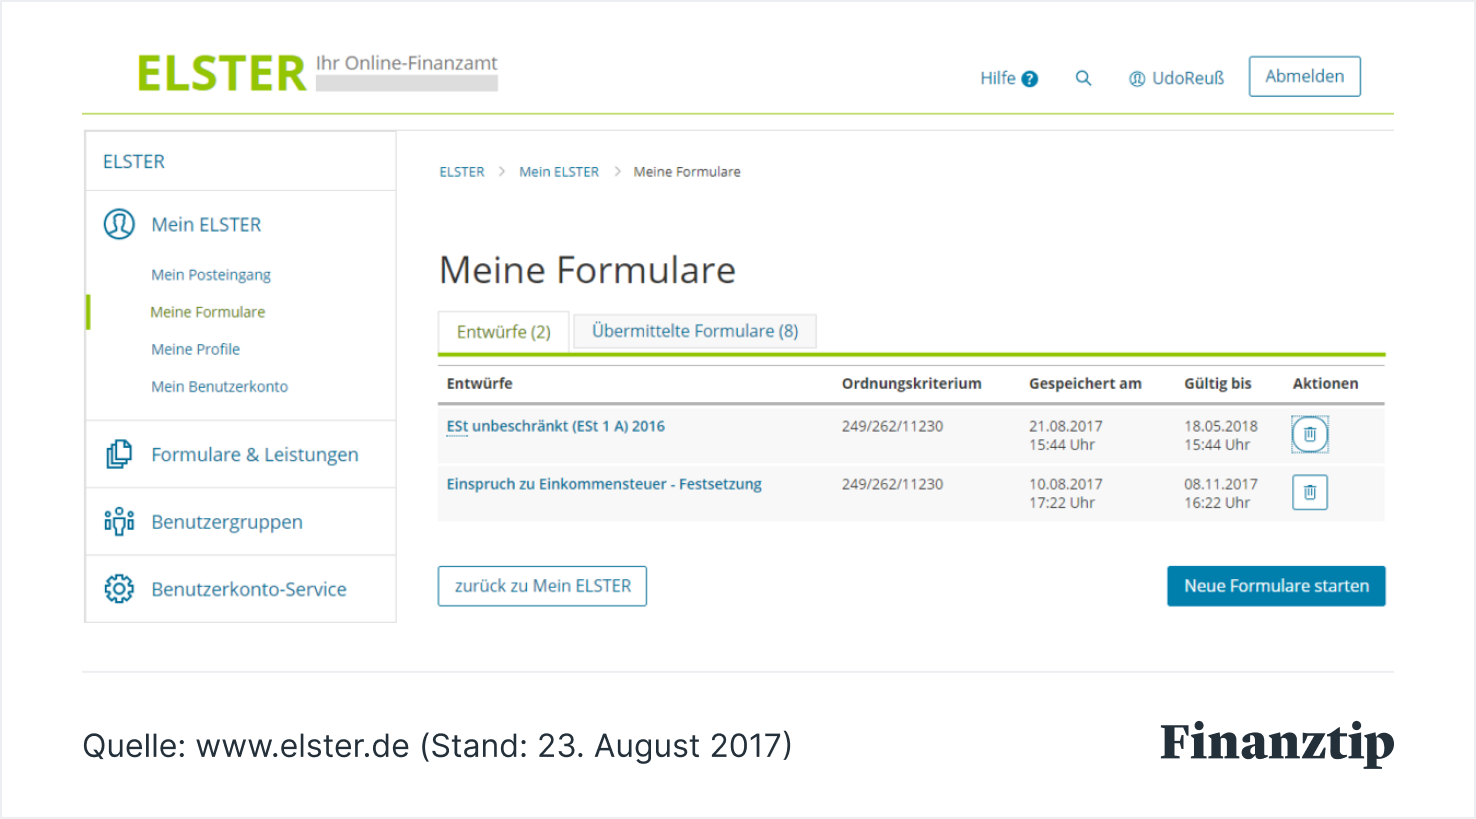Click zurück zu Mein ELSTER button
The image size is (1476, 819).
tap(542, 586)
